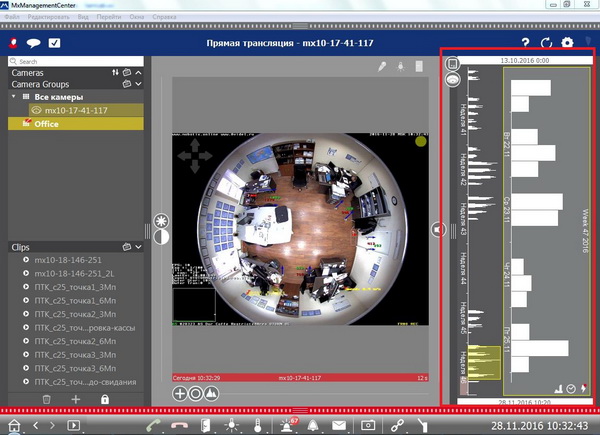This screenshot has width=600, height=435.
Task: Click the clock icon at timeline bottom
Action: 571,389
